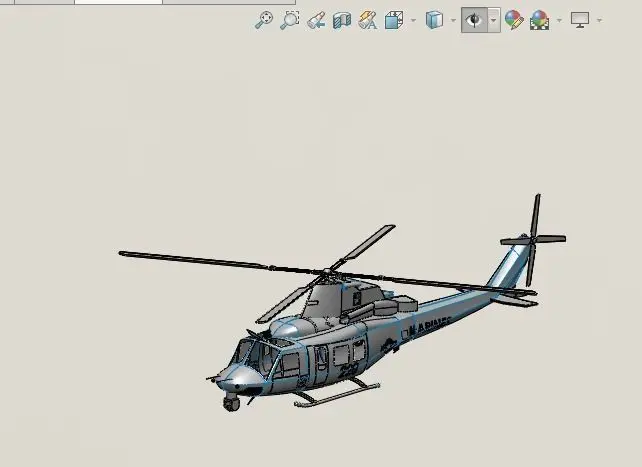
Task: Click Edit Appearance icon
Action: pos(513,20)
